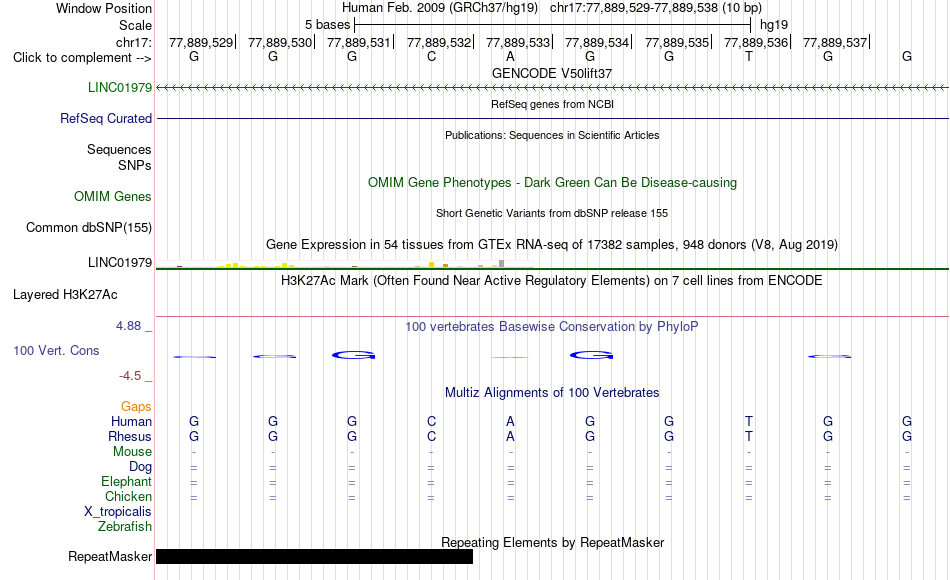Click the 'Click to complement -->' label
Viewport: 950px width, 580px height.
(x=82, y=58)
